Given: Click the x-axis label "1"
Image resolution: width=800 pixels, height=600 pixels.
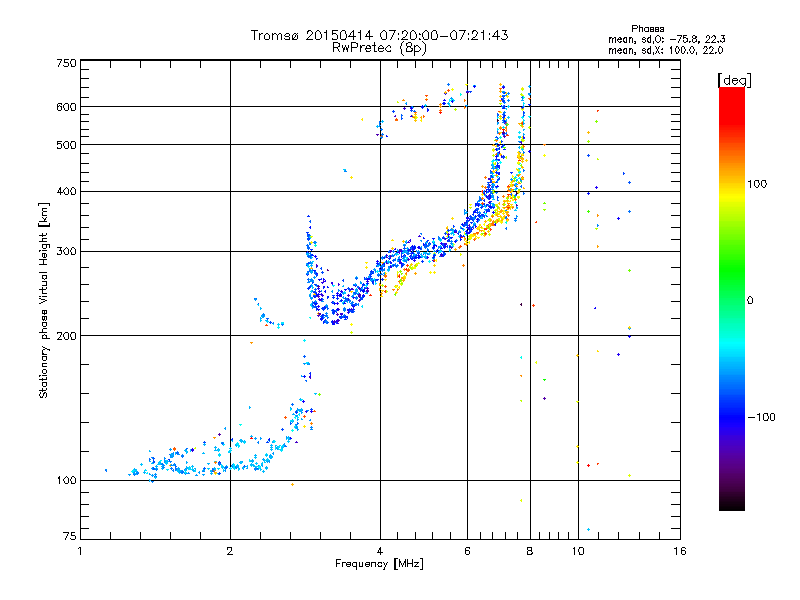Looking at the screenshot, I should pos(80,551).
